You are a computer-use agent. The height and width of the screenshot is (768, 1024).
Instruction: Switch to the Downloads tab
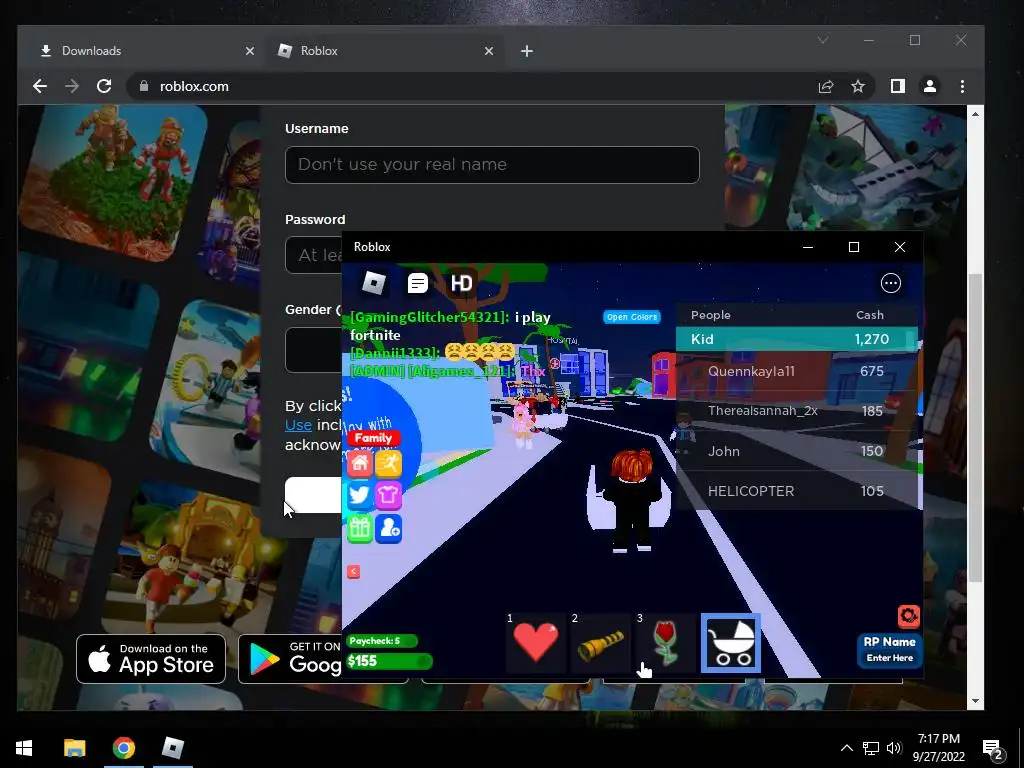(144, 51)
